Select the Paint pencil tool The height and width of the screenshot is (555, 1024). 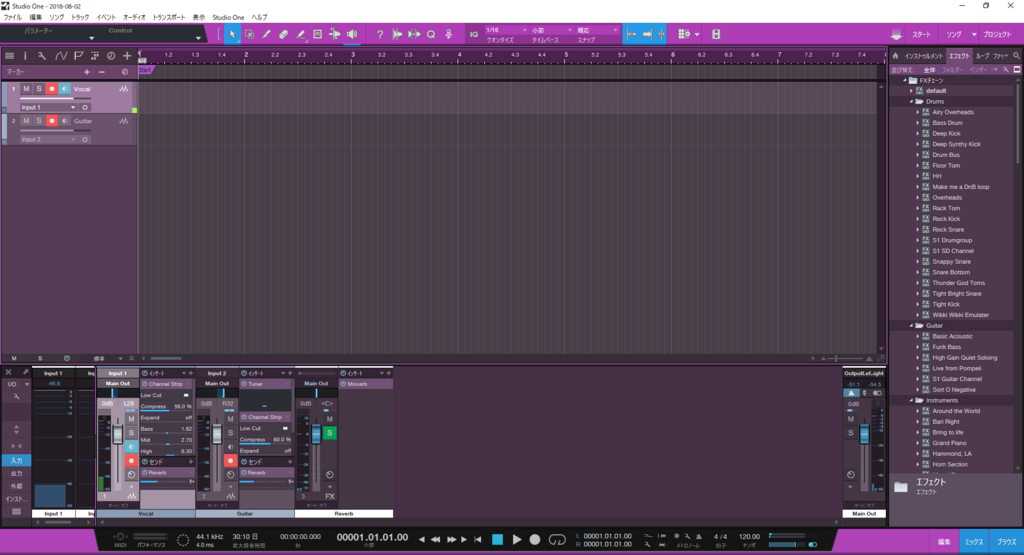[266, 34]
